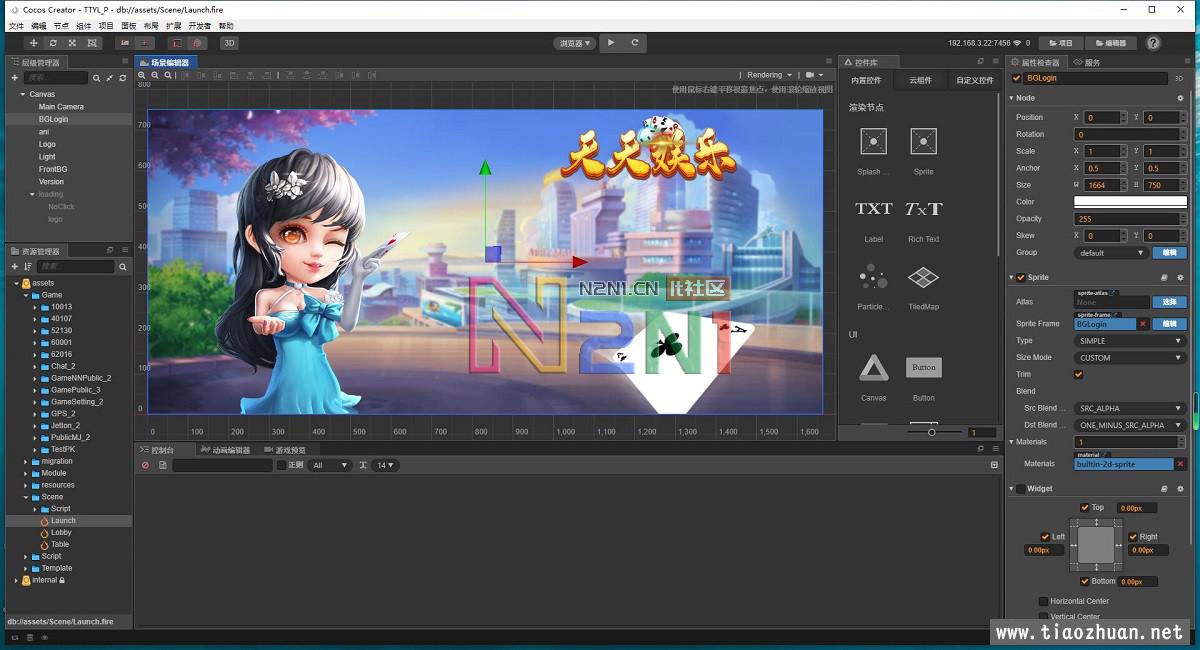Add a Particle node from the library
This screenshot has height=650, width=1200.
coord(873,276)
